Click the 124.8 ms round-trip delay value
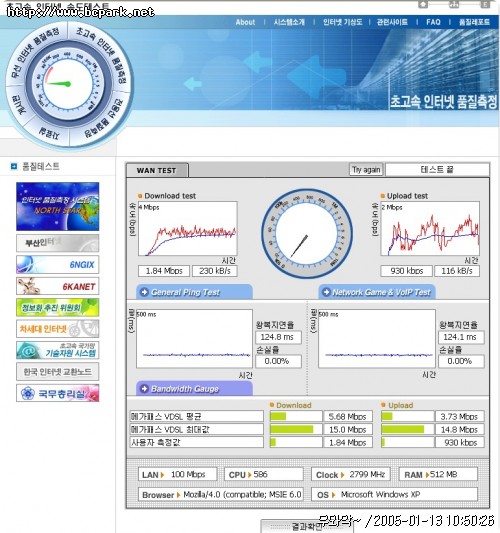500x533 pixels. [278, 337]
